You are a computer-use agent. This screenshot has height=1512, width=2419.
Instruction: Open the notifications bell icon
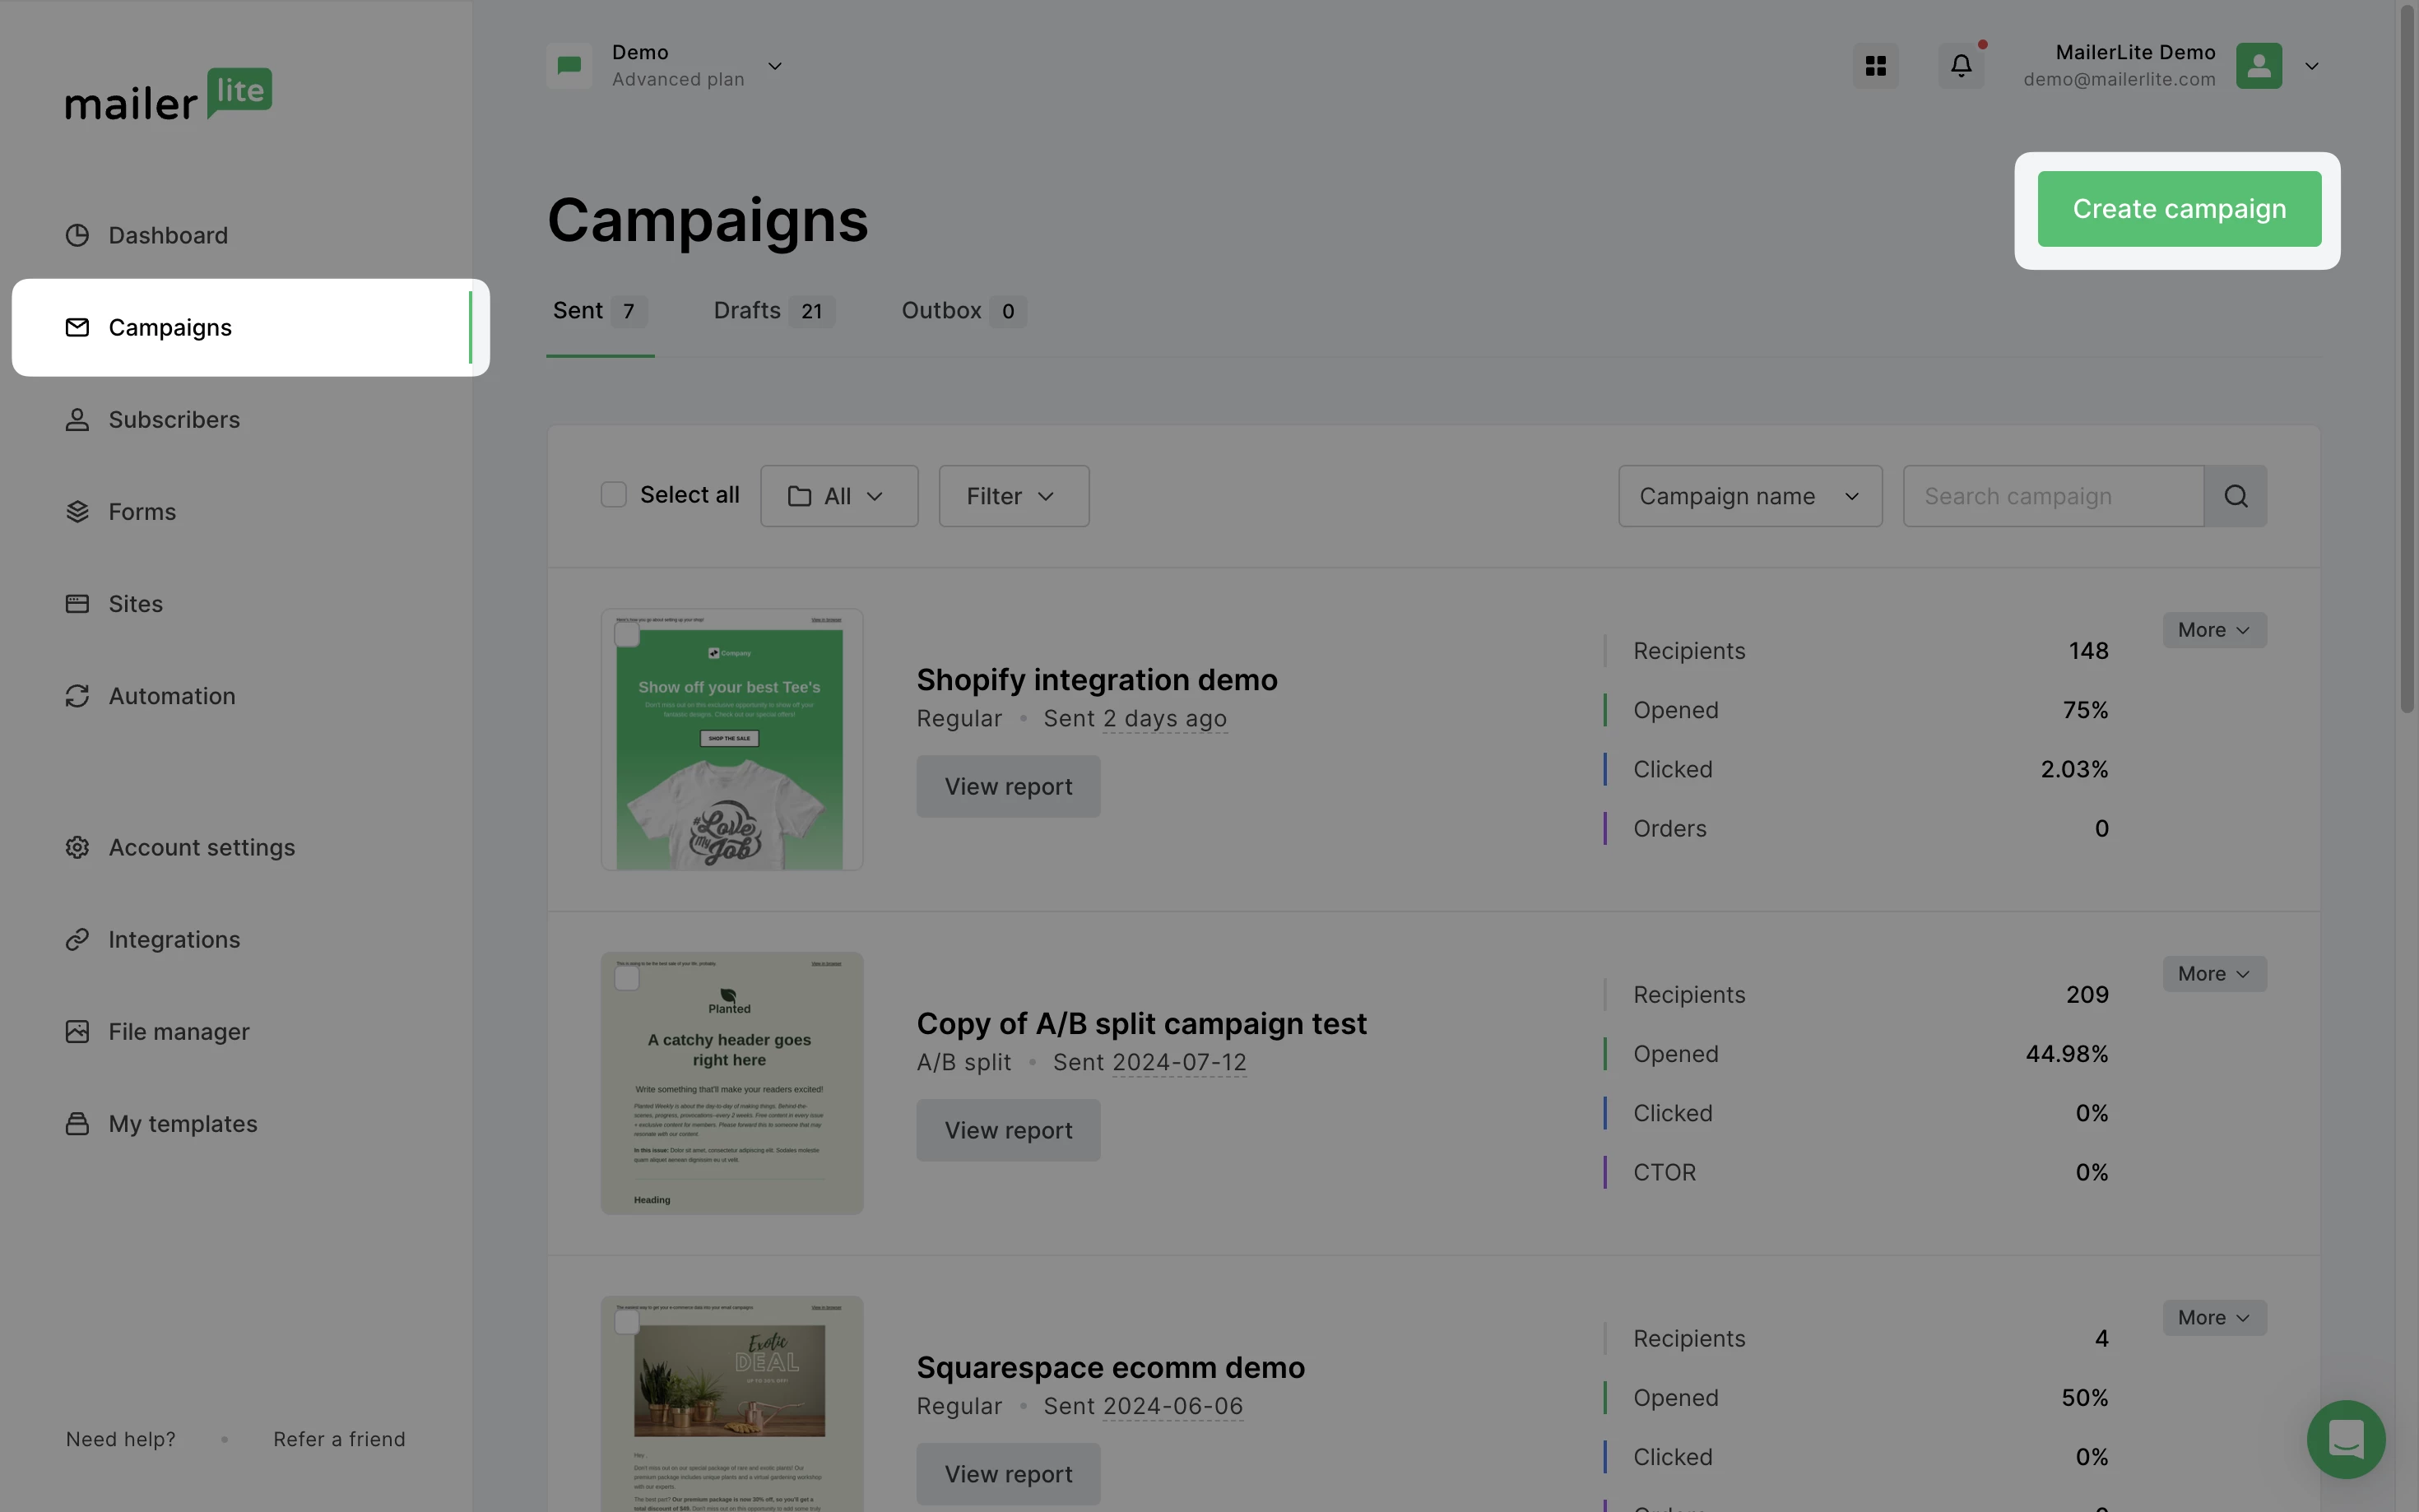(x=1961, y=66)
